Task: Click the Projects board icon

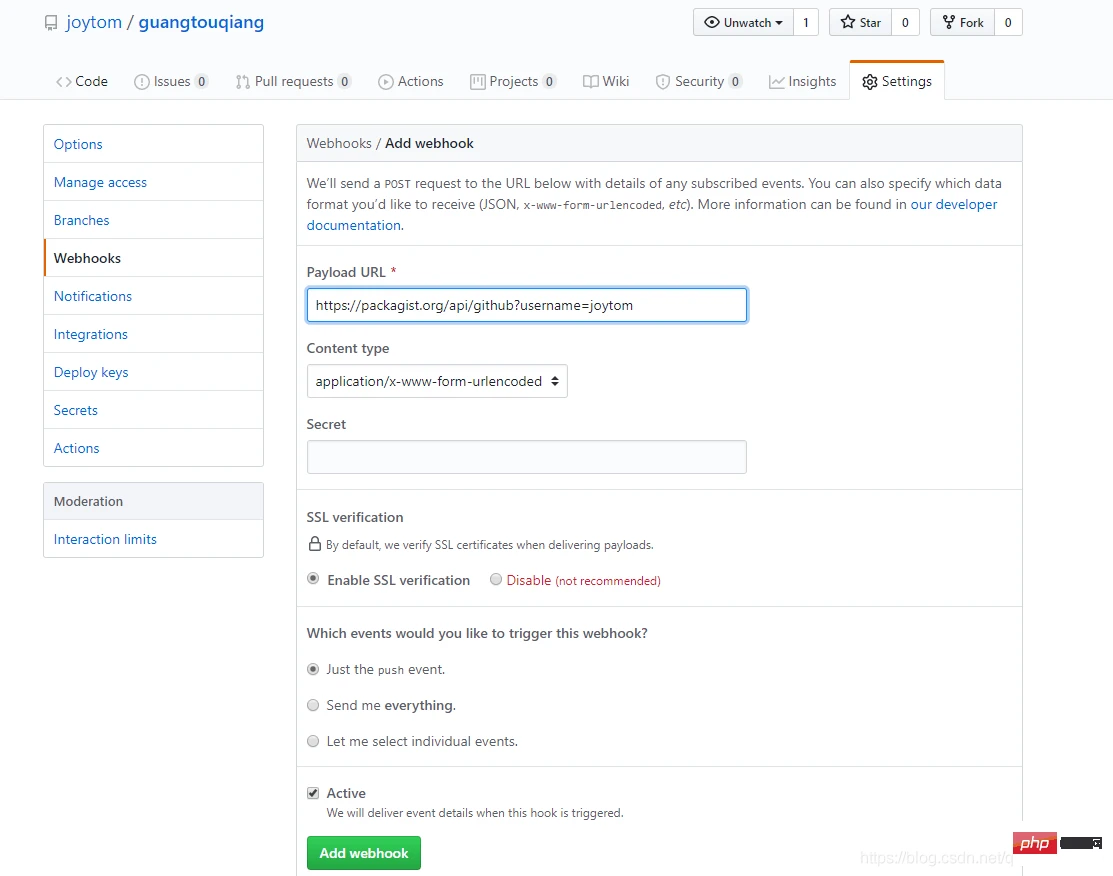Action: (x=478, y=82)
